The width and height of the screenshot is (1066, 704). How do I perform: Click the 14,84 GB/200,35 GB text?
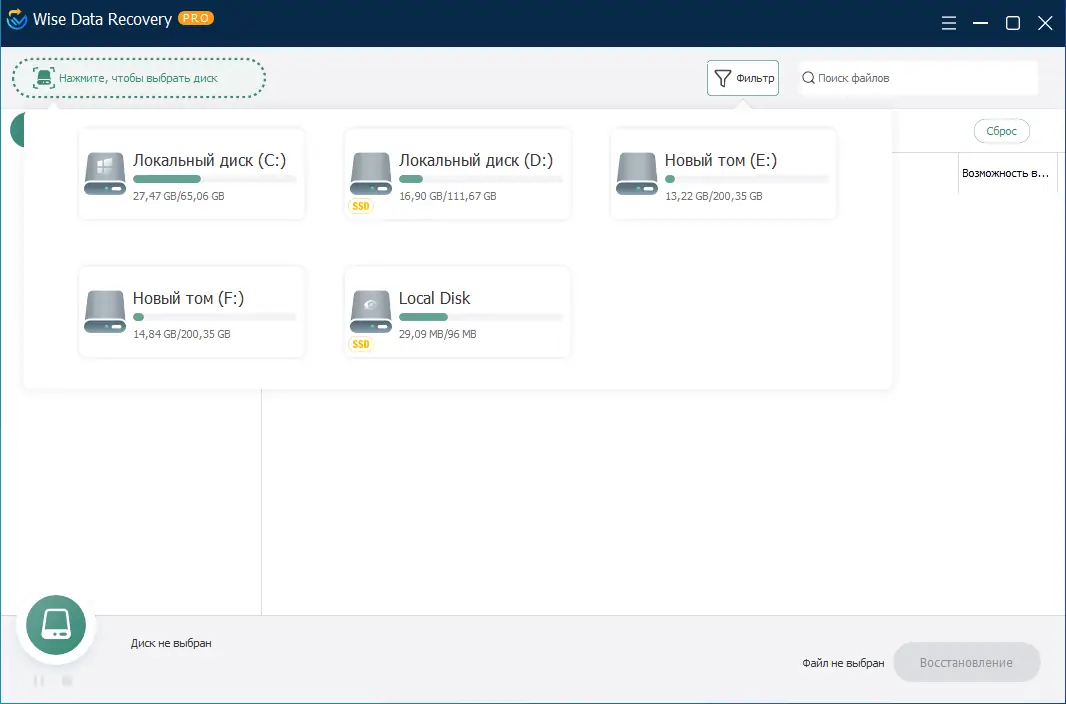pyautogui.click(x=182, y=334)
